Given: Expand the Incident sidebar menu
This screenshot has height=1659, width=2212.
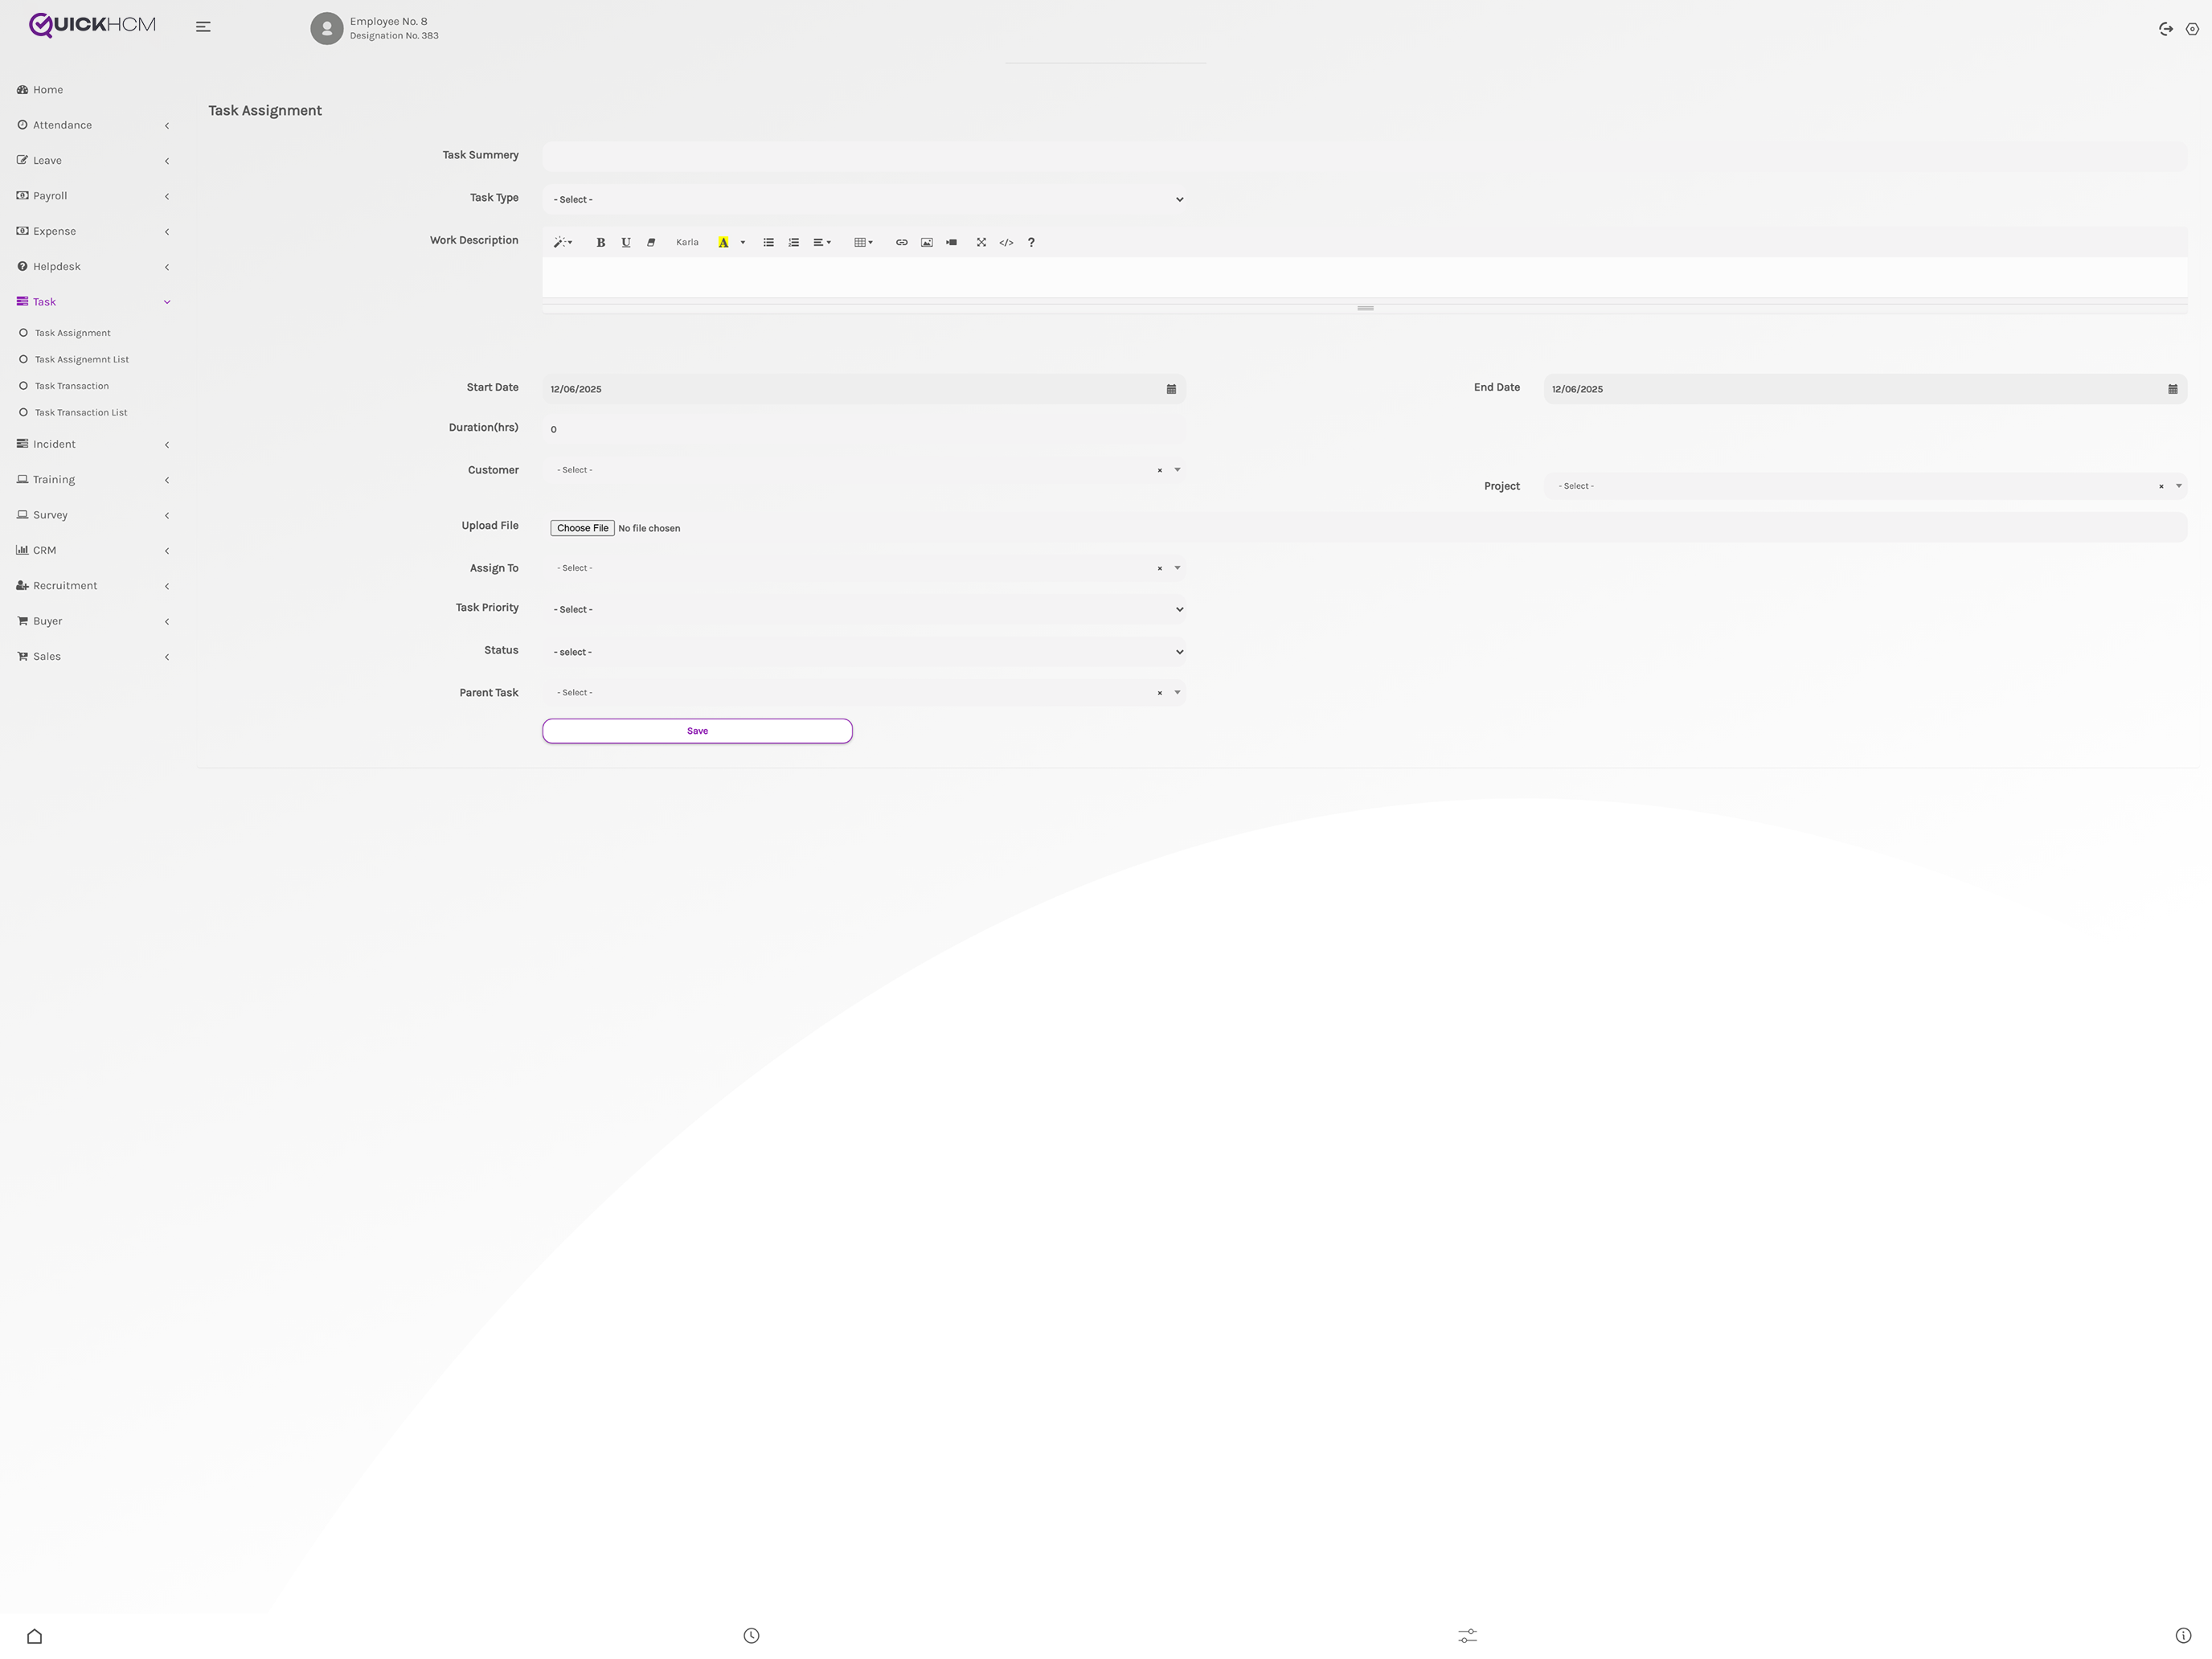Looking at the screenshot, I should point(92,444).
